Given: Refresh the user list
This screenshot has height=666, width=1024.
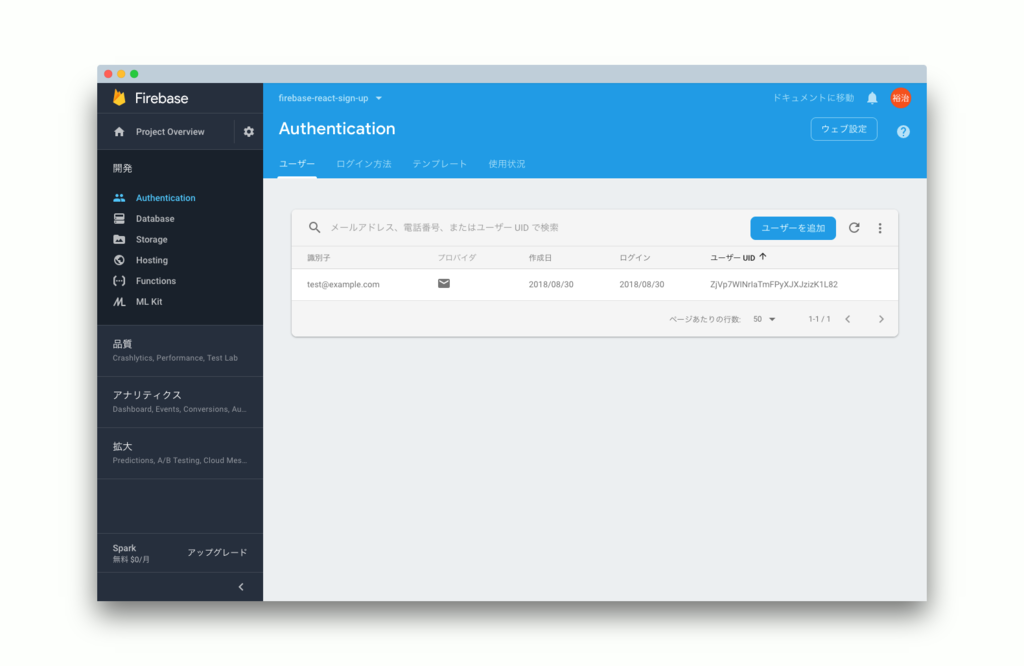Looking at the screenshot, I should (x=854, y=228).
